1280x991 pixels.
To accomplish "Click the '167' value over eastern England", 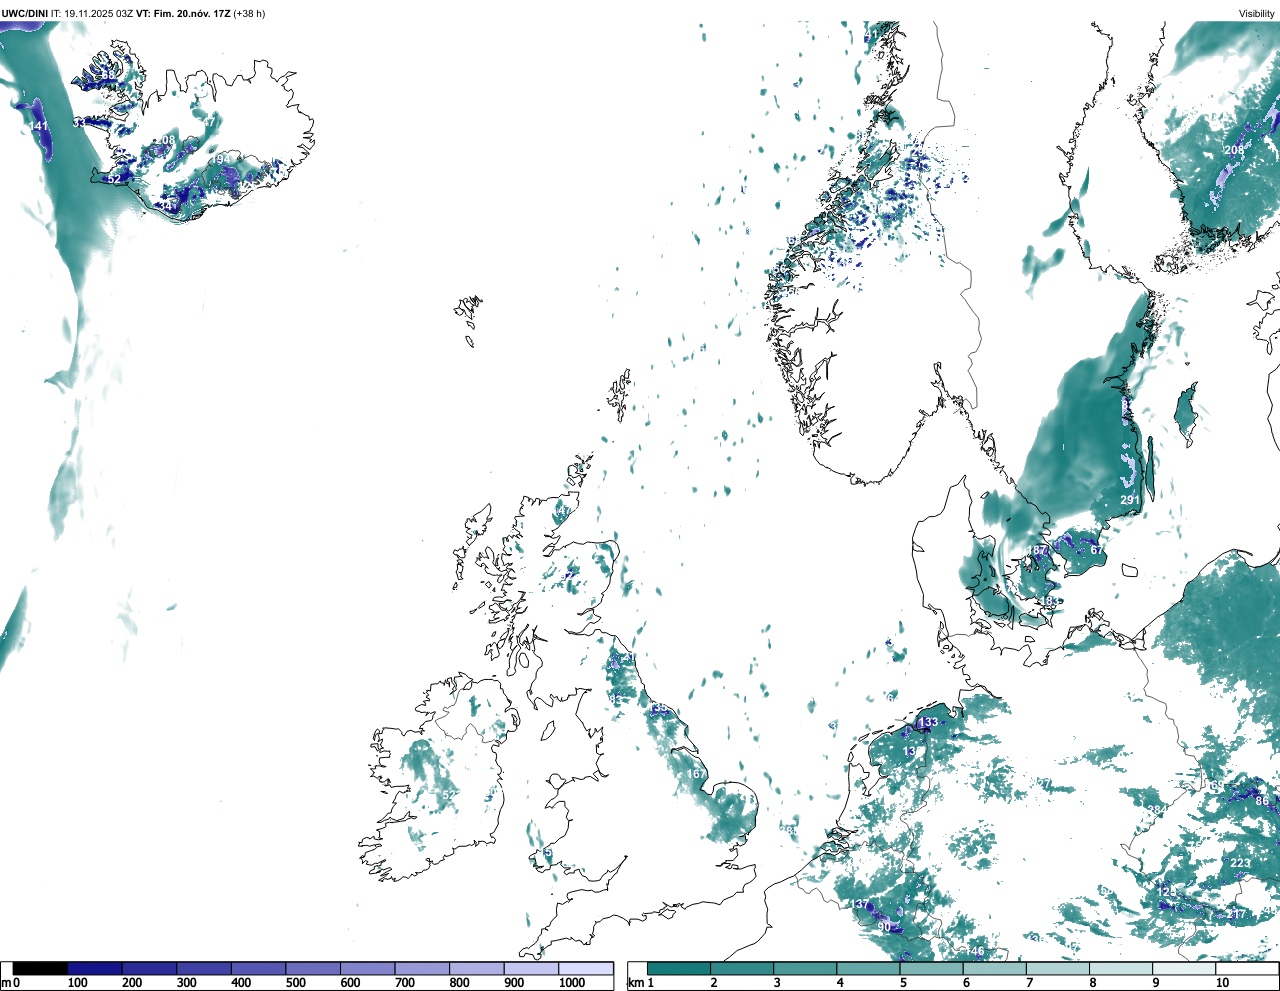I will pos(697,774).
